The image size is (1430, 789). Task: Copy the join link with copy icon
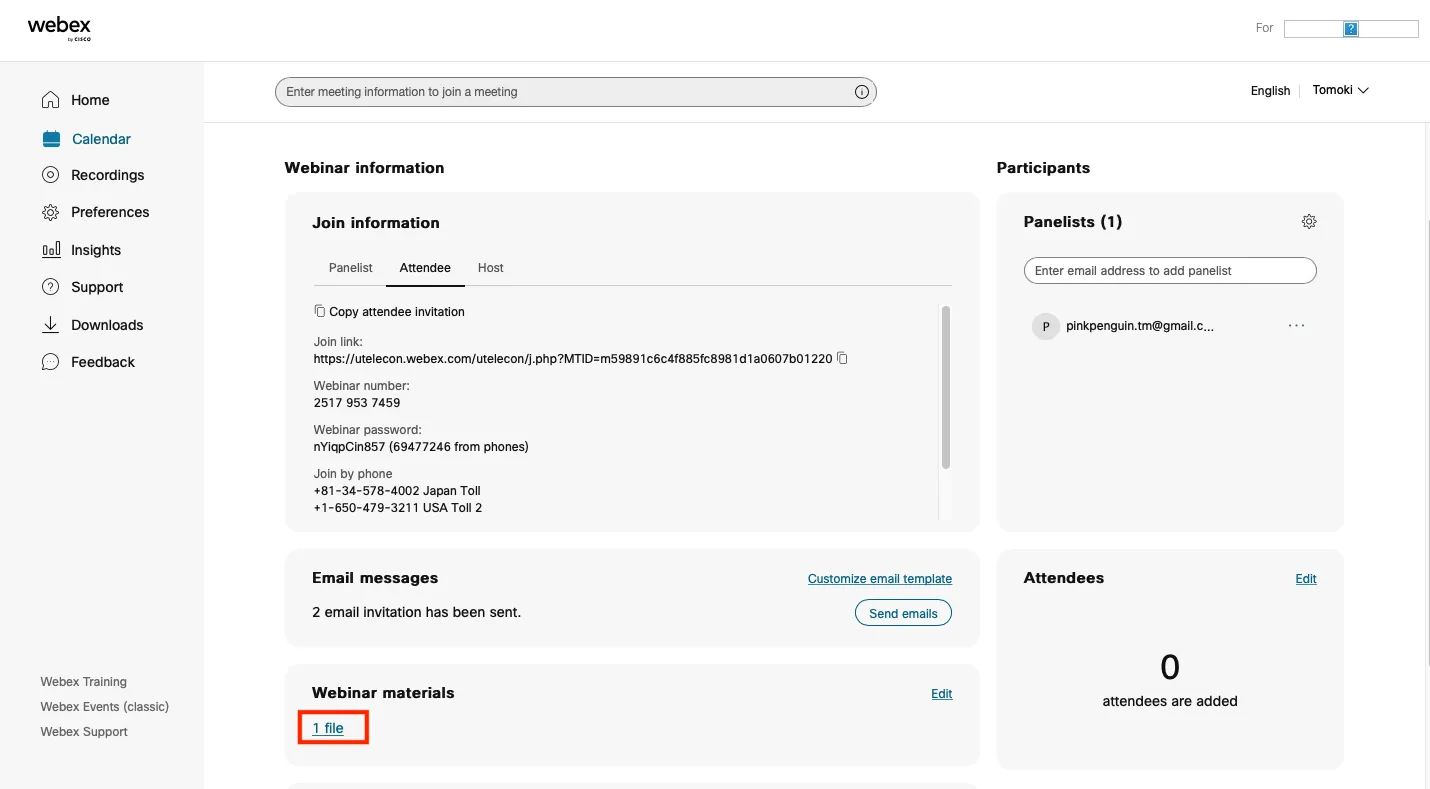coord(842,358)
